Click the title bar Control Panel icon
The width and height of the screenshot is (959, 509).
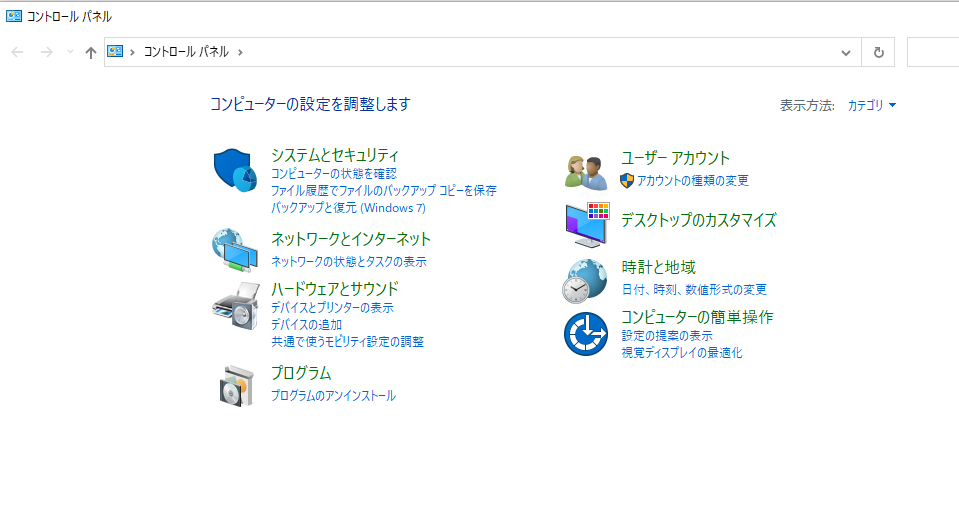pos(13,16)
